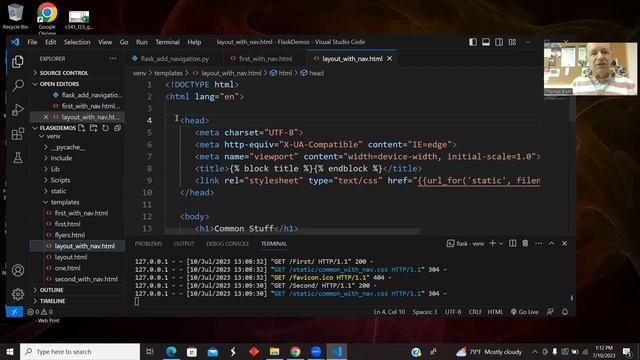Open launch profile dropdown next to plus
Image resolution: width=640 pixels, height=360 pixels.
501,243
